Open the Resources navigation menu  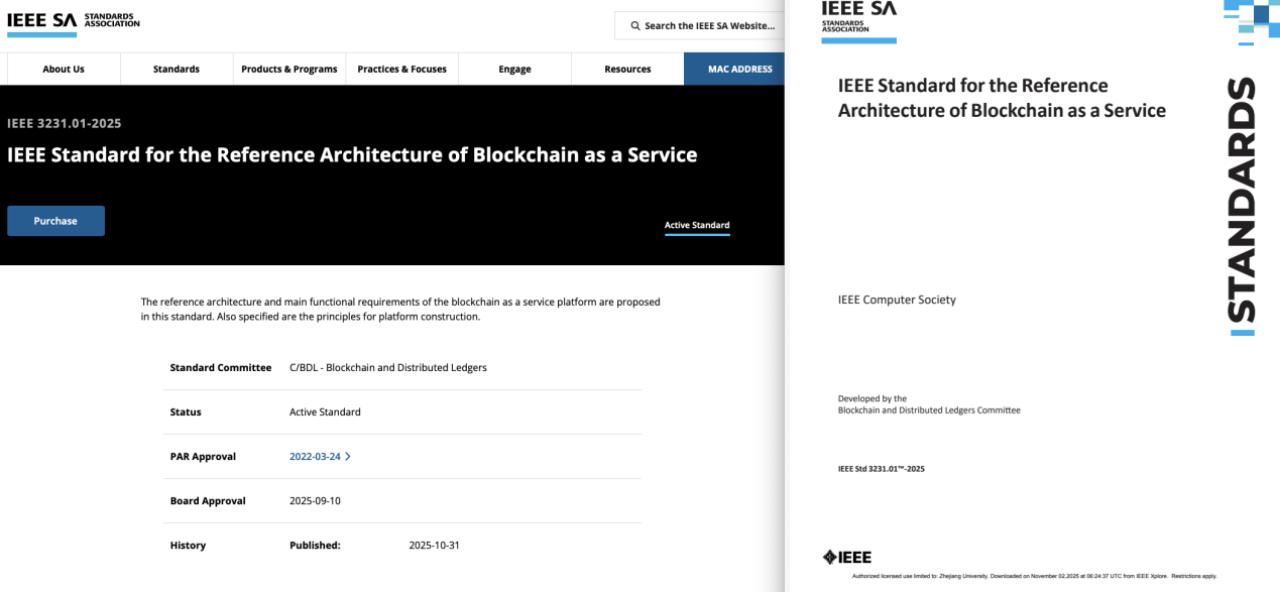coord(627,69)
